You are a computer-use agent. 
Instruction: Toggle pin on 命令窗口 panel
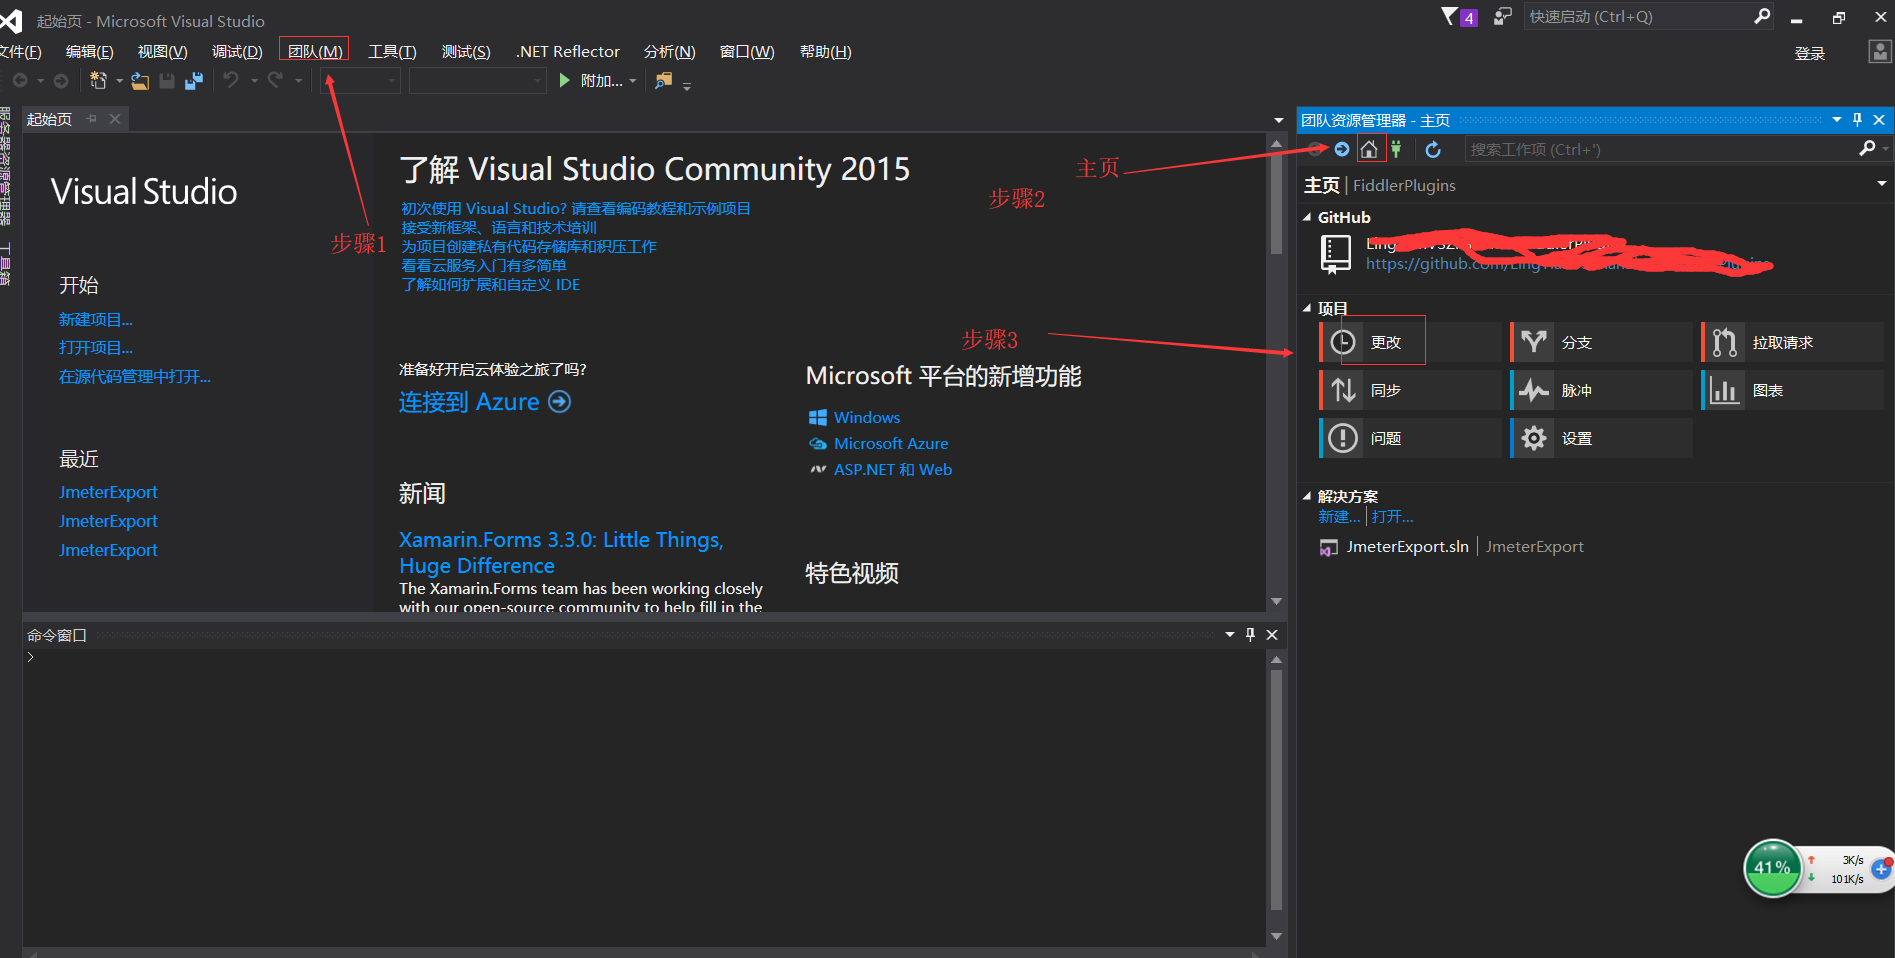[x=1250, y=635]
